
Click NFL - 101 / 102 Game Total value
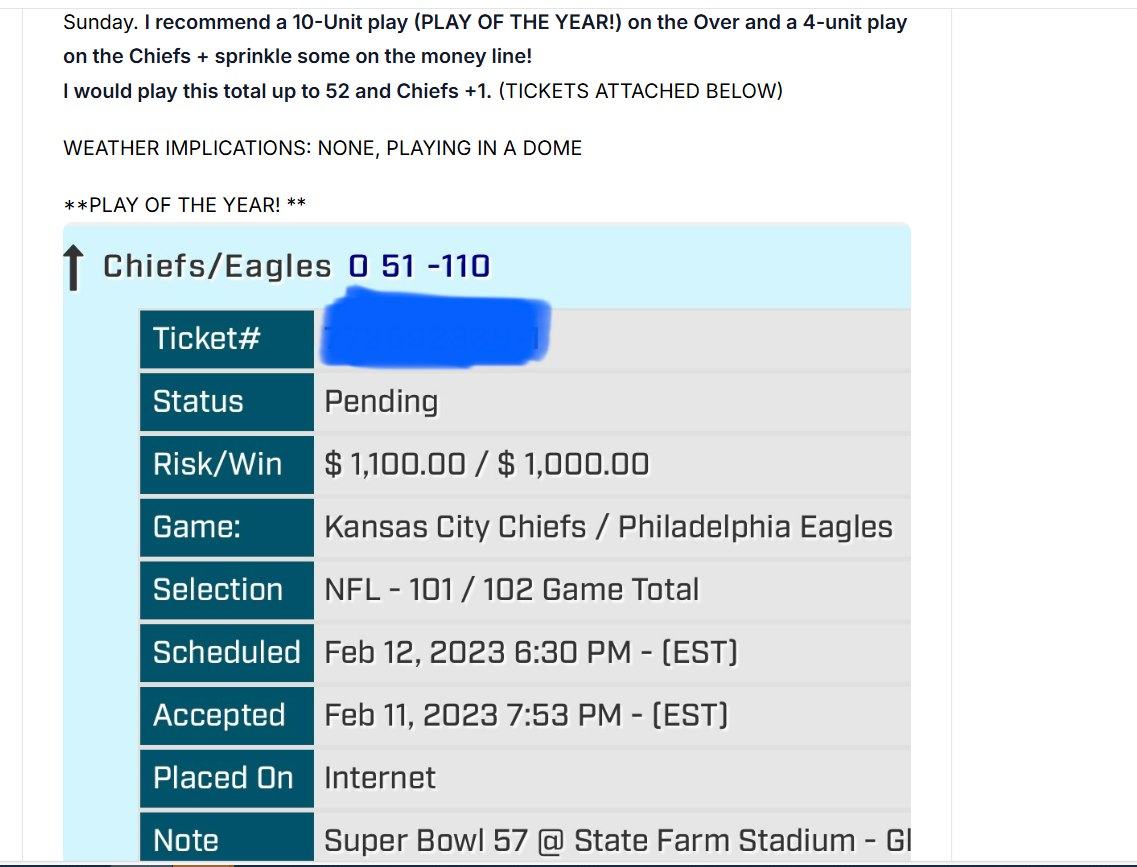(512, 590)
